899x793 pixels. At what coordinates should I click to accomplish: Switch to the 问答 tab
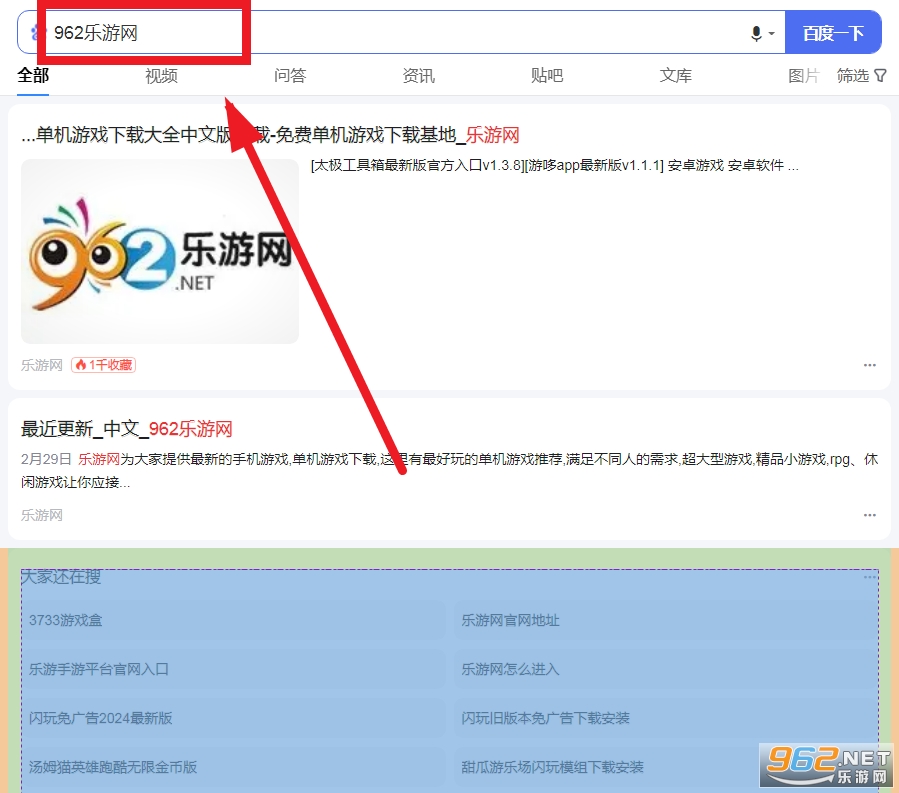coord(290,76)
